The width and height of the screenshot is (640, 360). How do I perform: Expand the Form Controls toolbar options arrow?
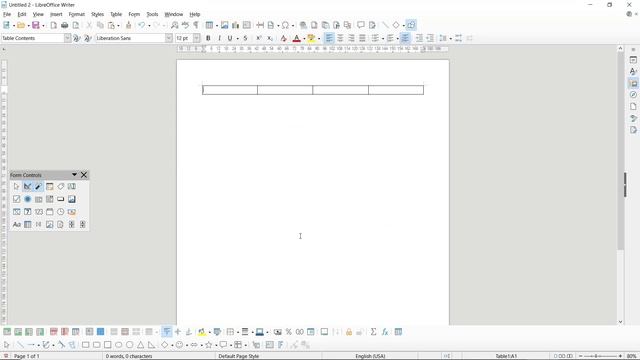tap(74, 175)
